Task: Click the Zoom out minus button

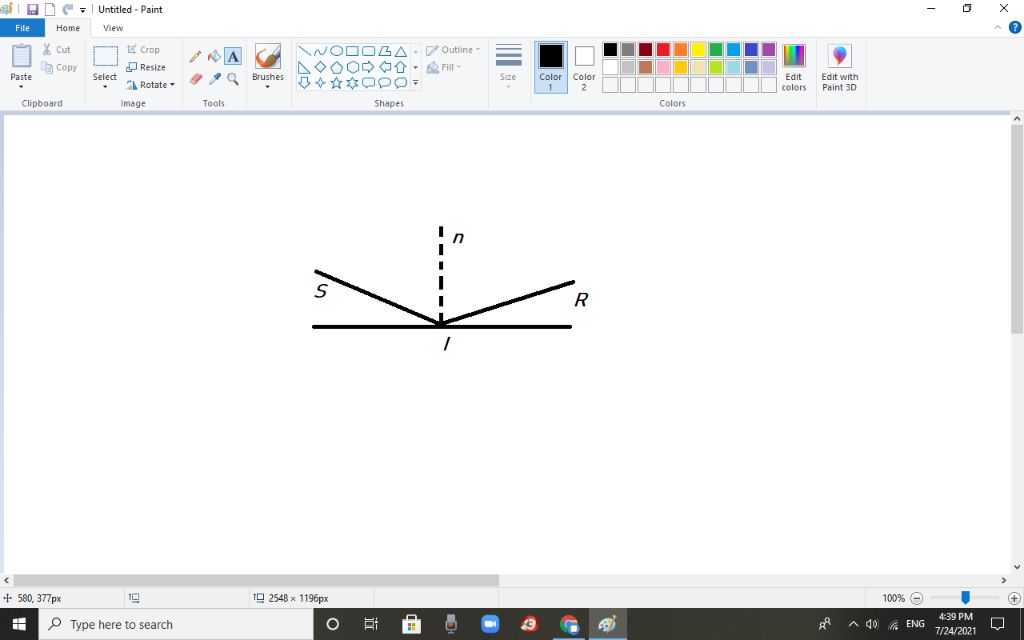Action: [916, 598]
